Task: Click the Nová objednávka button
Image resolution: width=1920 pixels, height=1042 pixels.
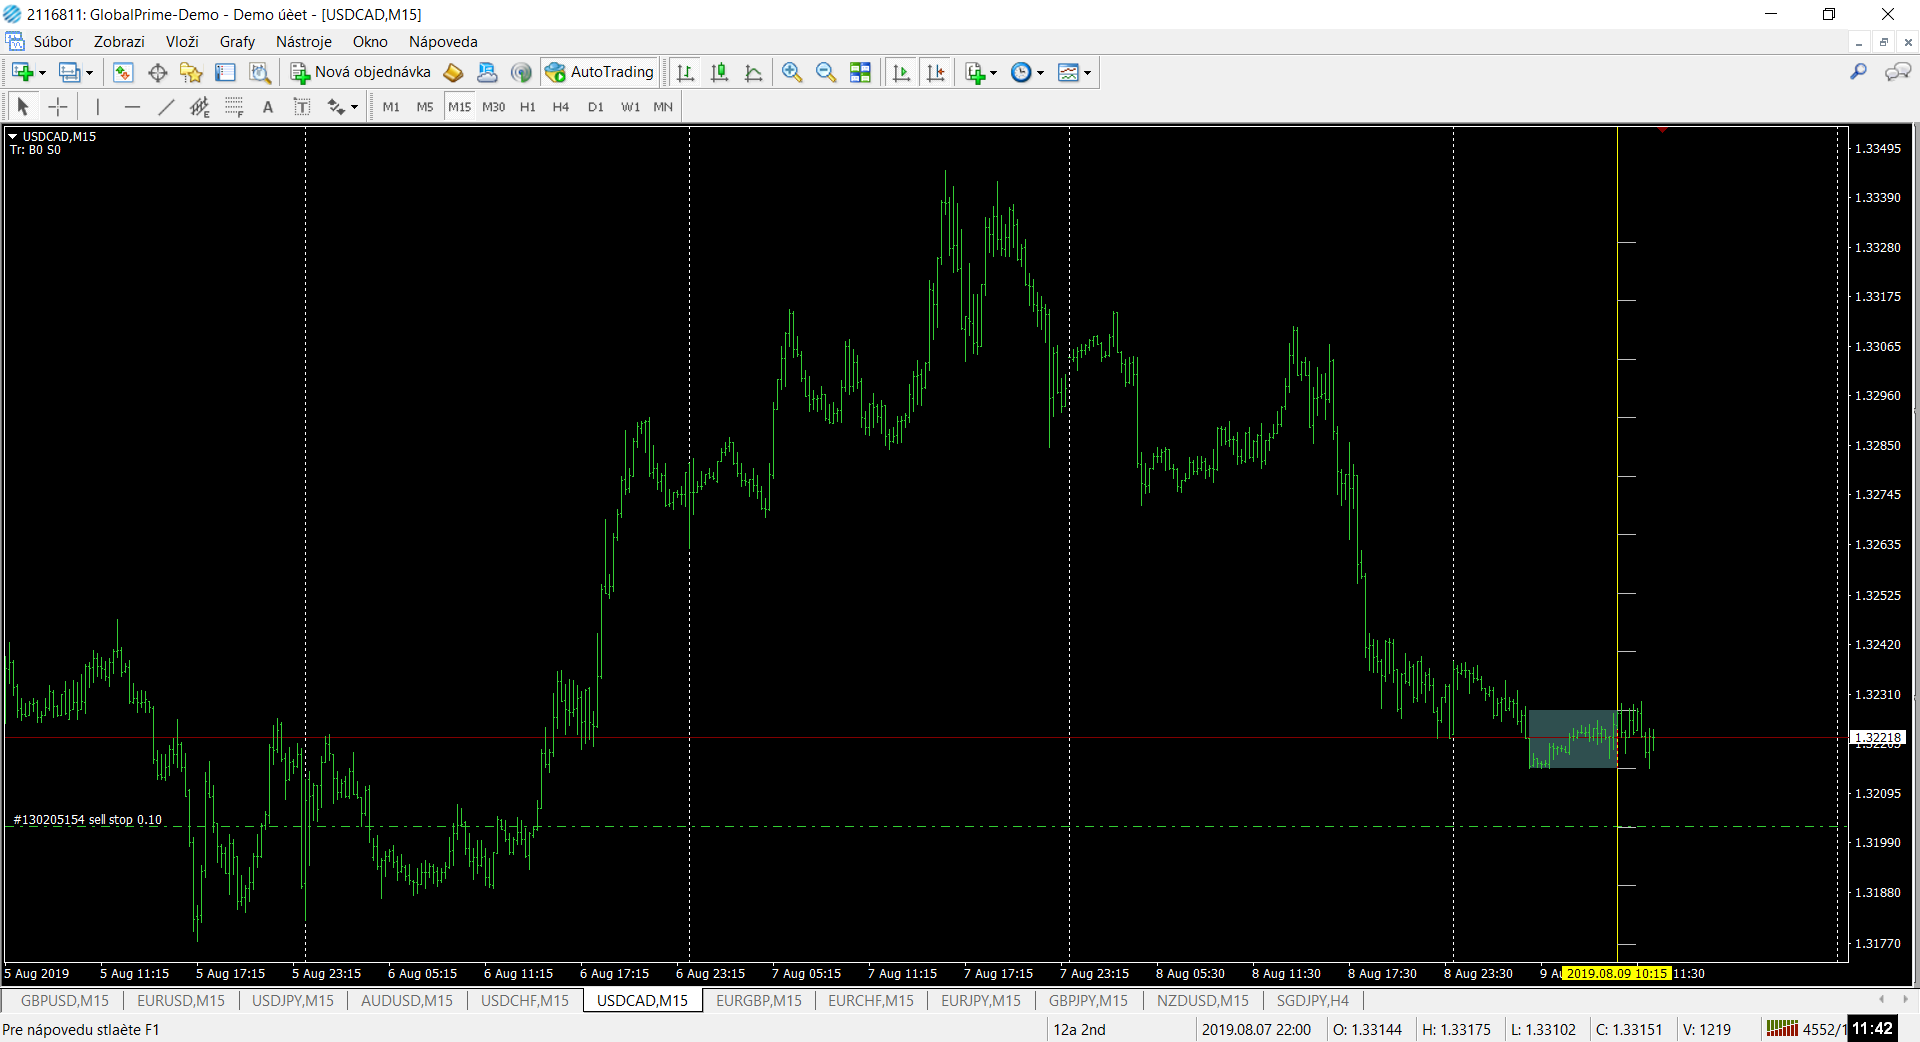Action: 361,72
